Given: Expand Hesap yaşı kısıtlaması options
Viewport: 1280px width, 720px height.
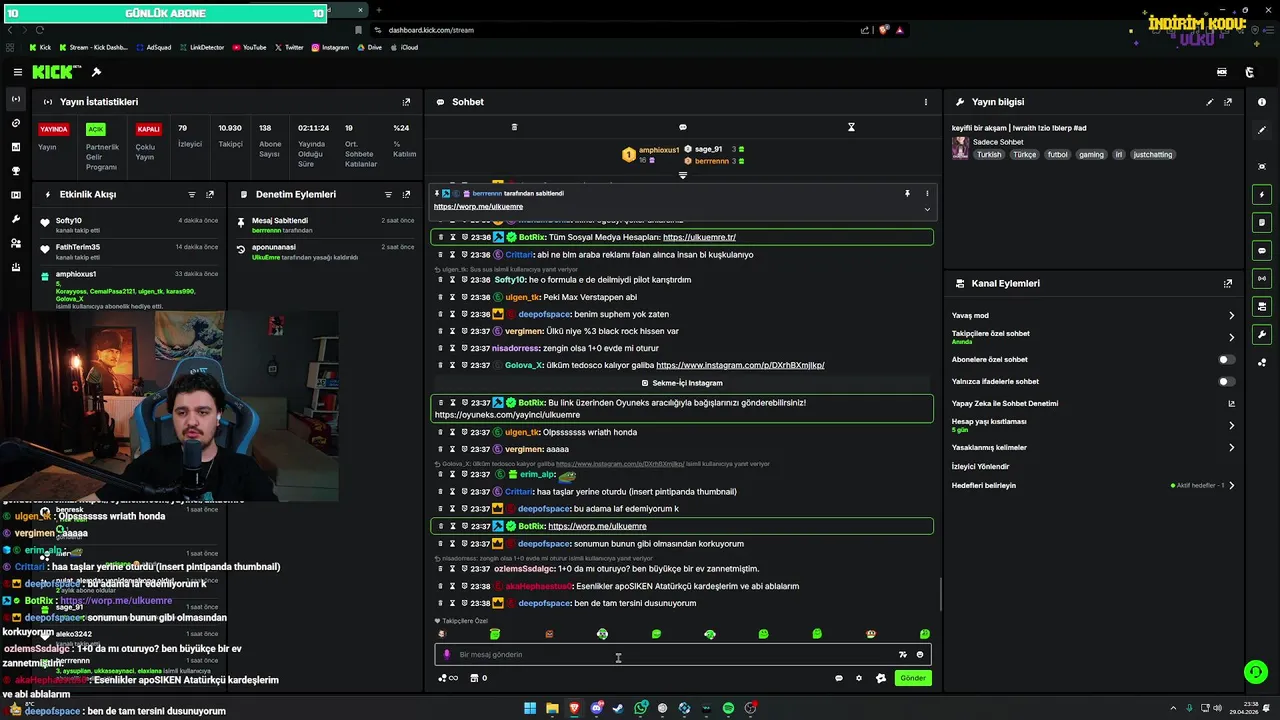Looking at the screenshot, I should pos(1231,425).
